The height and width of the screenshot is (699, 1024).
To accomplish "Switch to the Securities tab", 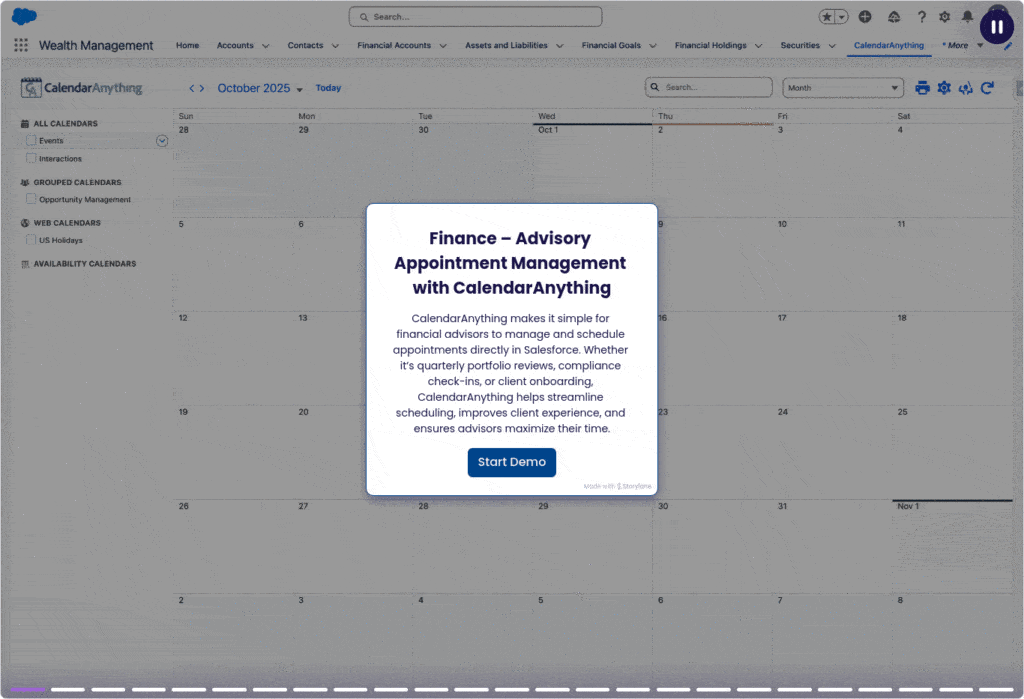I will (800, 45).
